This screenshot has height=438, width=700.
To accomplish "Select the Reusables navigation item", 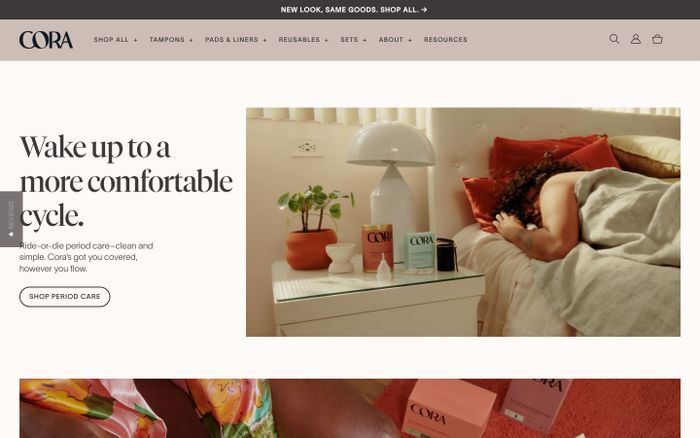I will [299, 40].
